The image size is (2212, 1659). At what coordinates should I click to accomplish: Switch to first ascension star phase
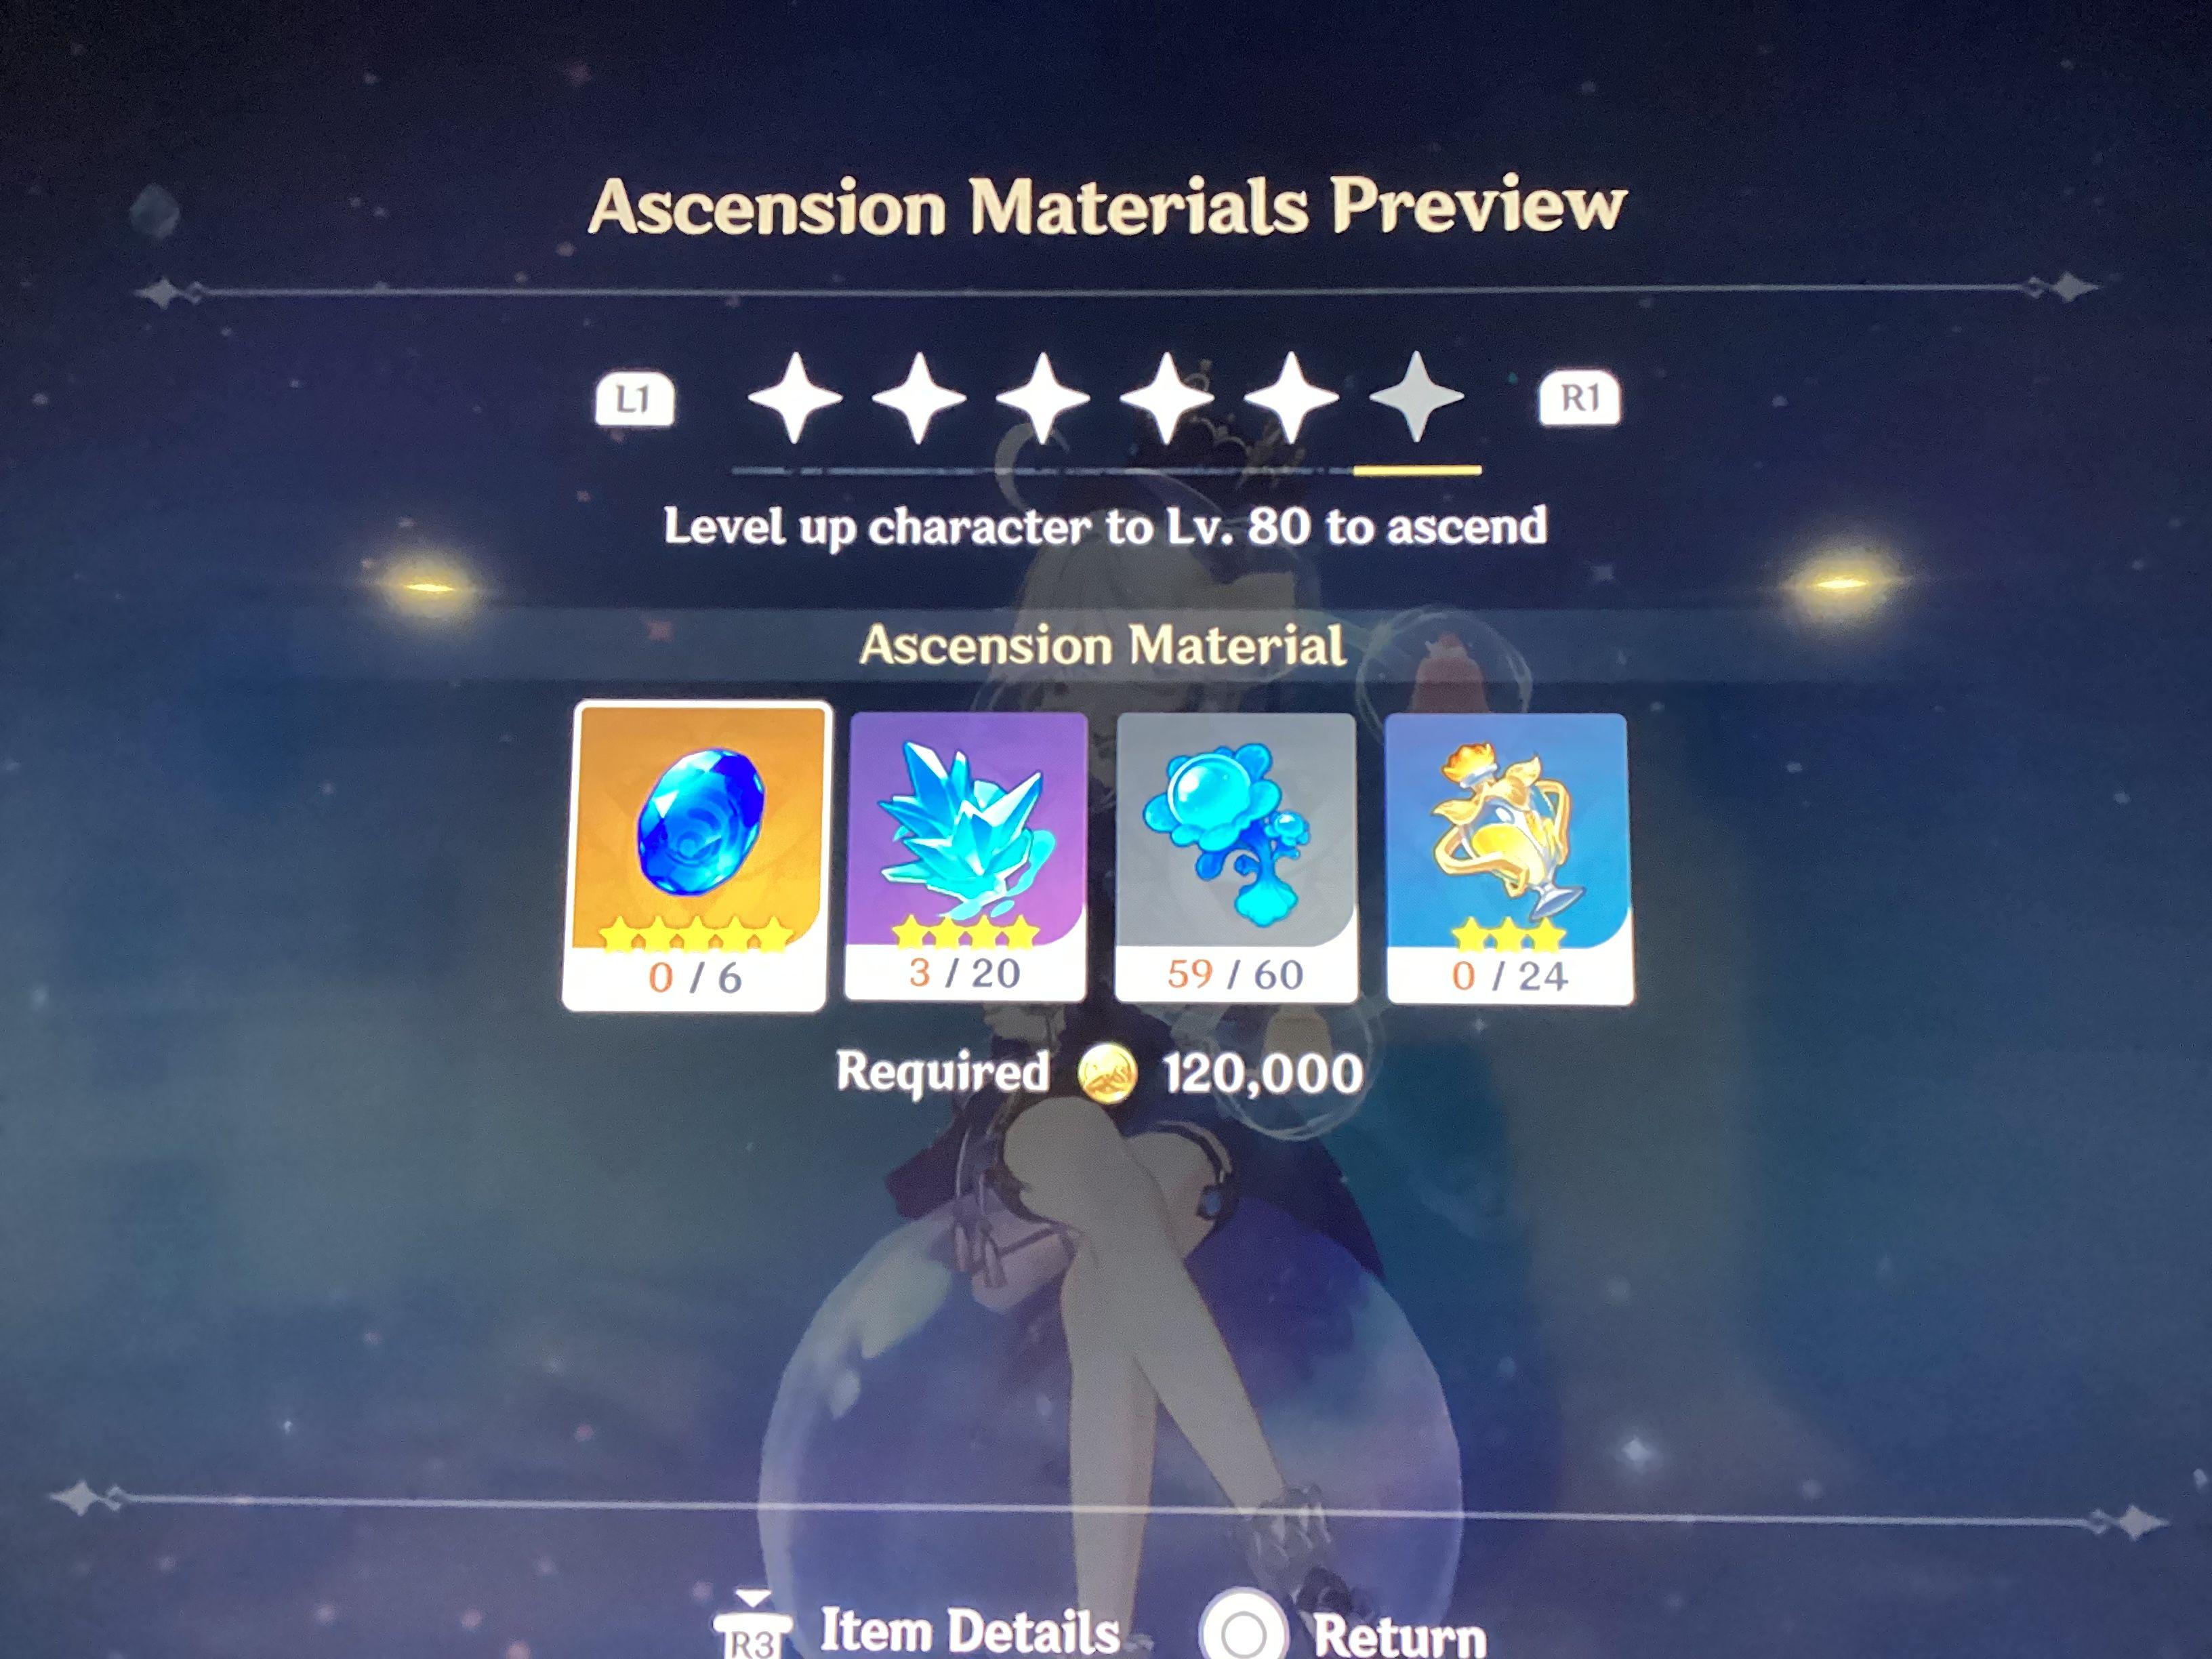[x=795, y=397]
